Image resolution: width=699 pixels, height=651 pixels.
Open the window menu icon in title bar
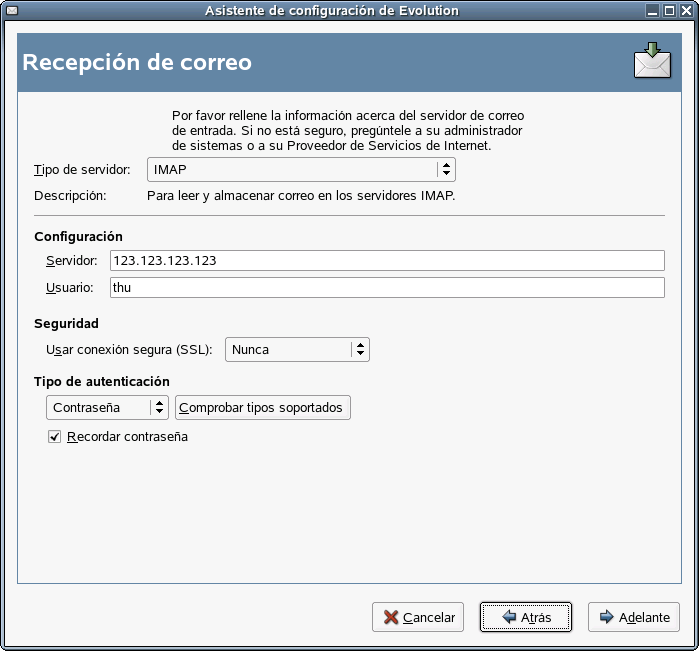(12, 10)
